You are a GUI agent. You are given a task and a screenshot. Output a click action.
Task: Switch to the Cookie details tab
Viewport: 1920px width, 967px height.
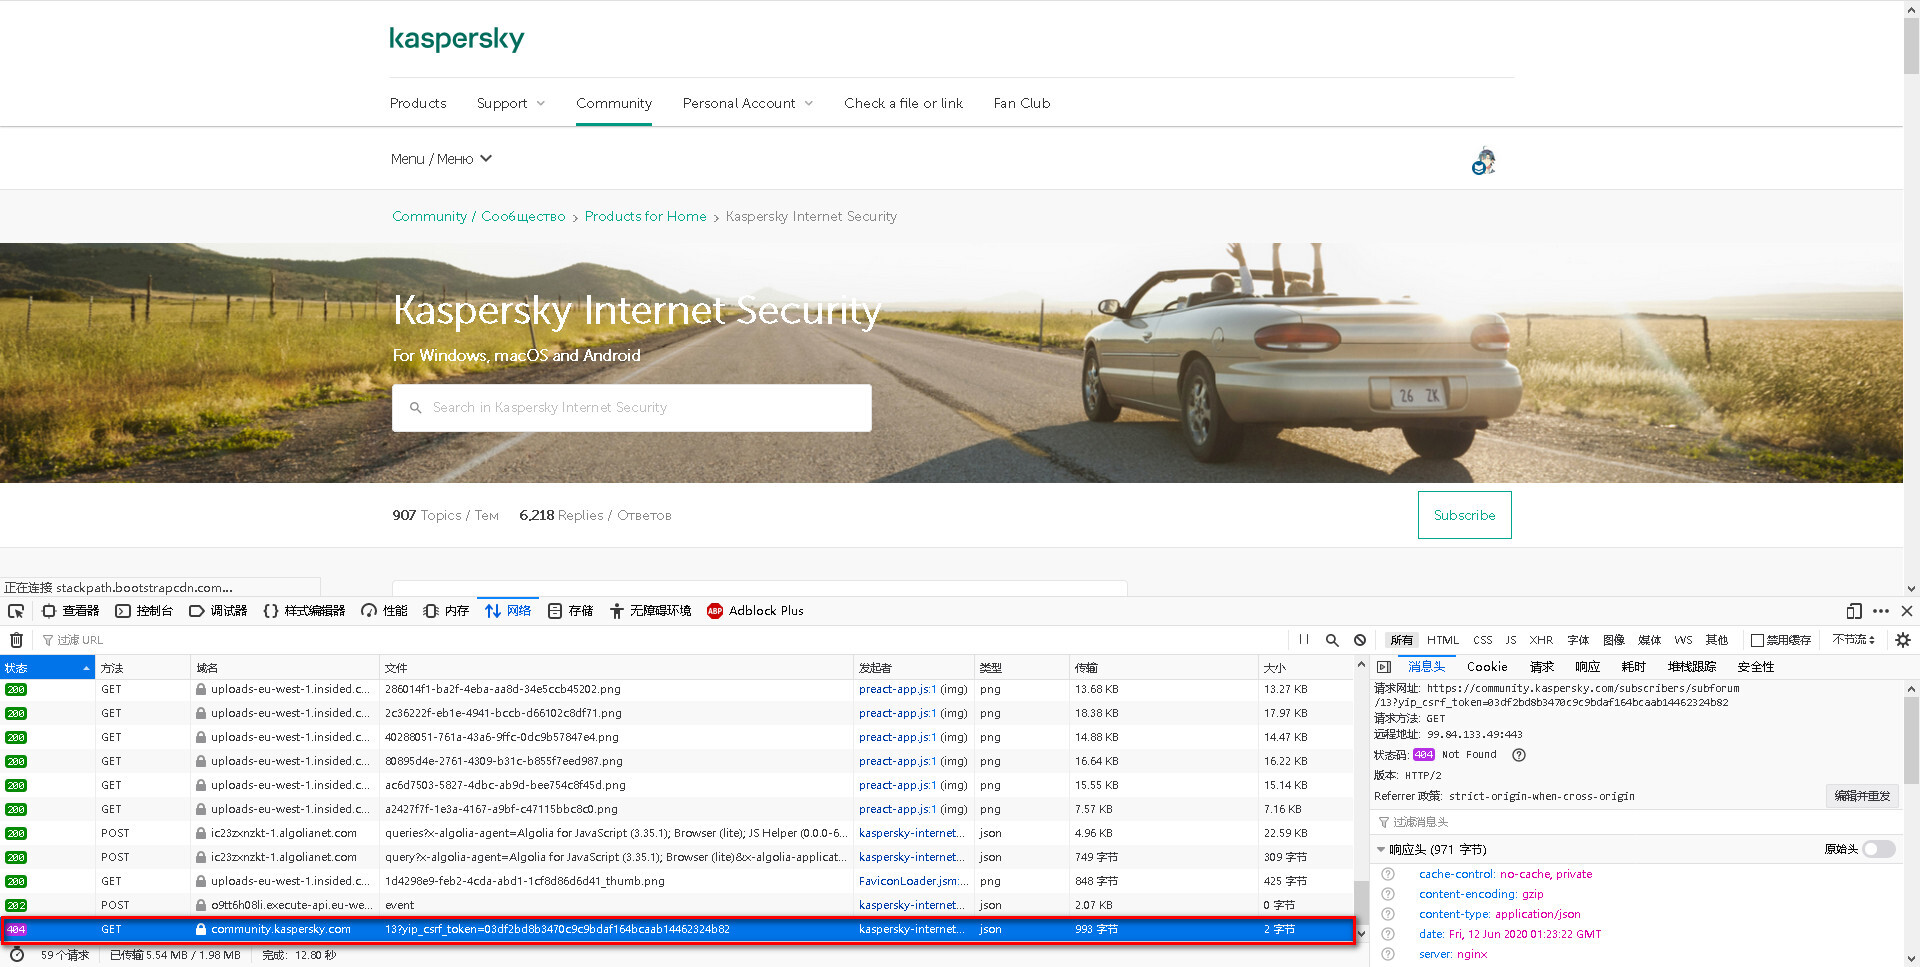(x=1487, y=667)
